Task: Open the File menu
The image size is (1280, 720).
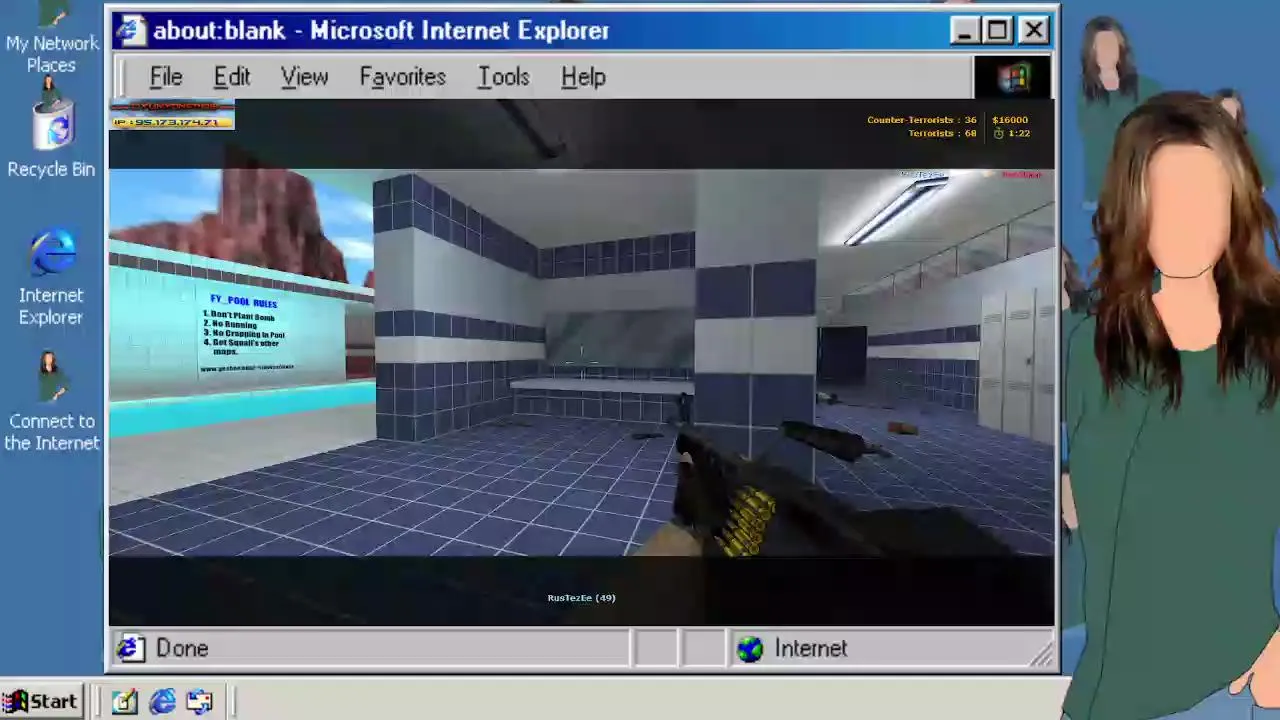Action: point(166,77)
